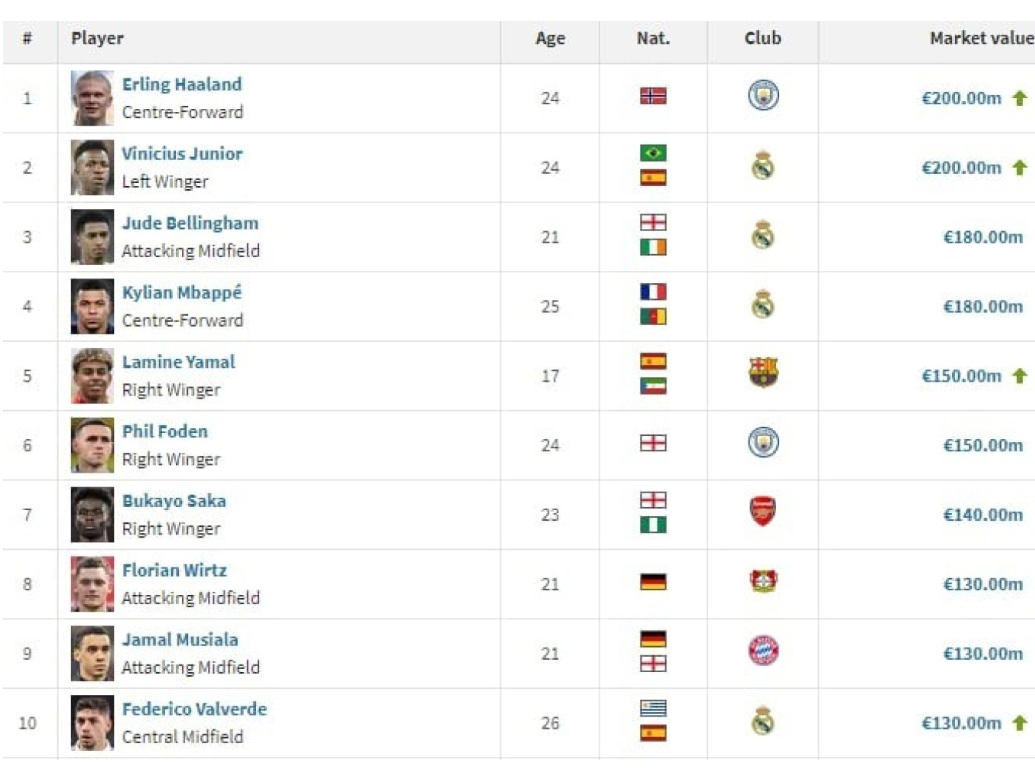Open Lamine Yamal €150.00m market value link
The image size is (1035, 775).
click(x=961, y=376)
